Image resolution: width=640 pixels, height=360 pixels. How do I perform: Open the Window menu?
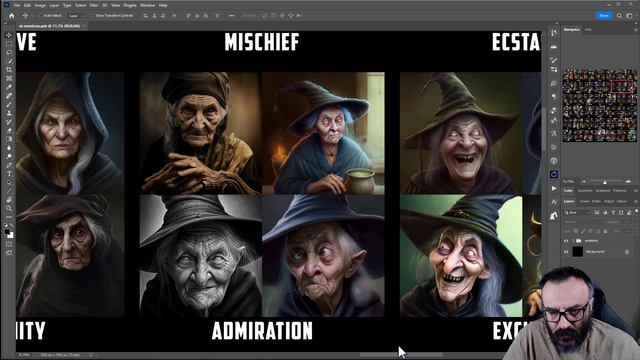pyautogui.click(x=147, y=5)
